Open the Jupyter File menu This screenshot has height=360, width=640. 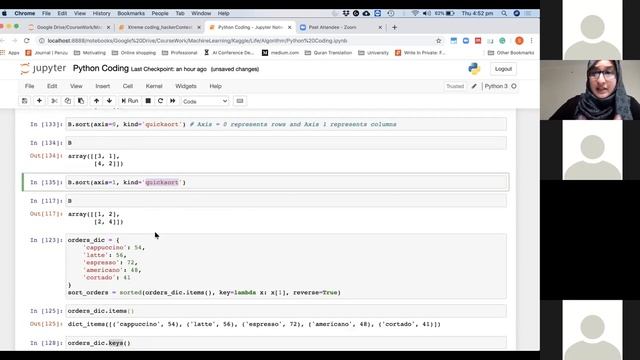pos(29,86)
